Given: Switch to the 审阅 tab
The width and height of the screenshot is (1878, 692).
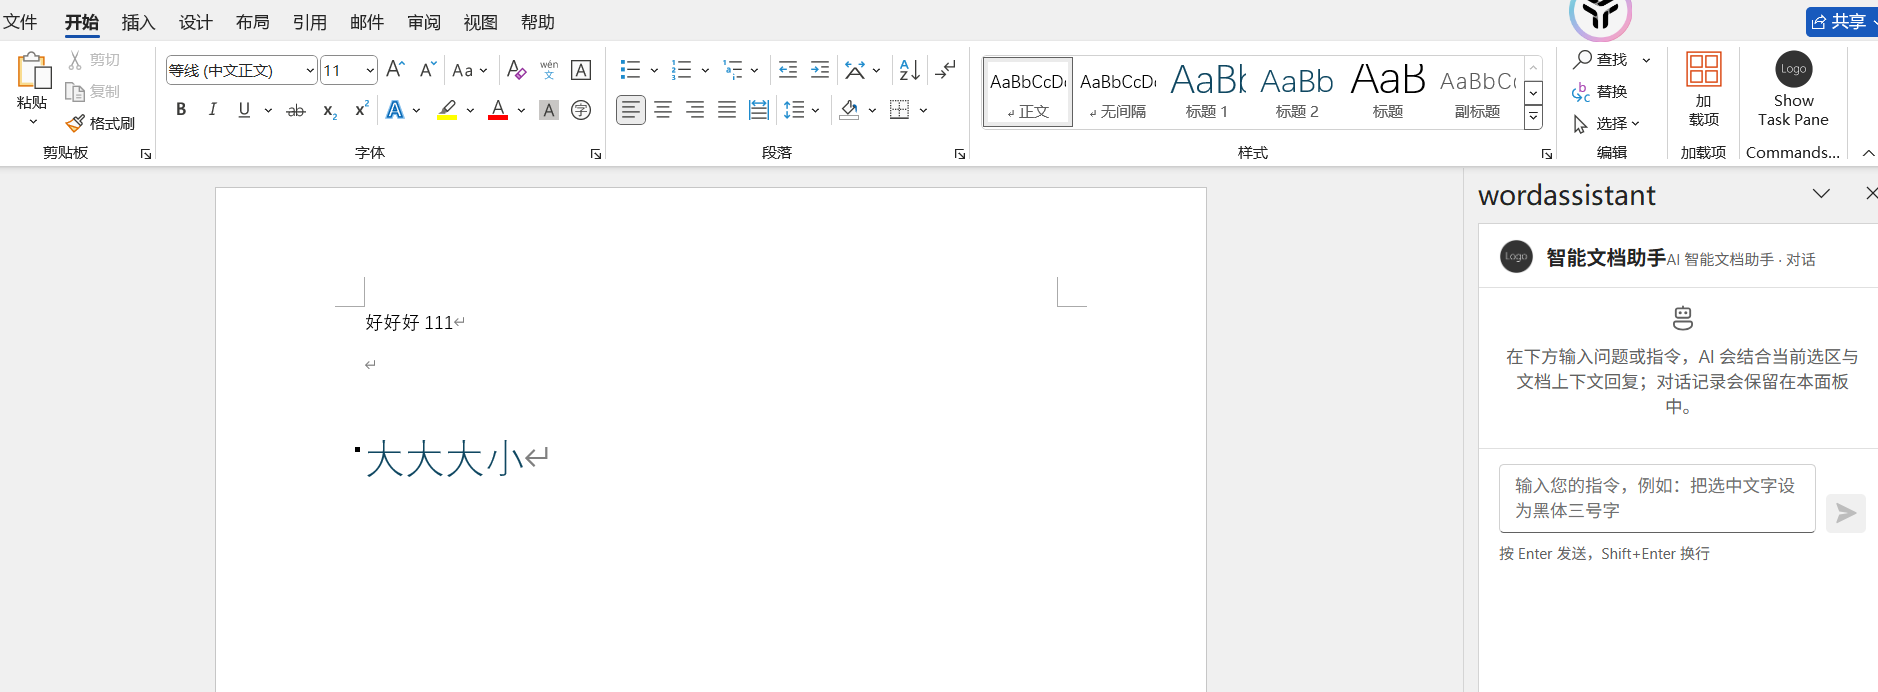Looking at the screenshot, I should tap(423, 22).
